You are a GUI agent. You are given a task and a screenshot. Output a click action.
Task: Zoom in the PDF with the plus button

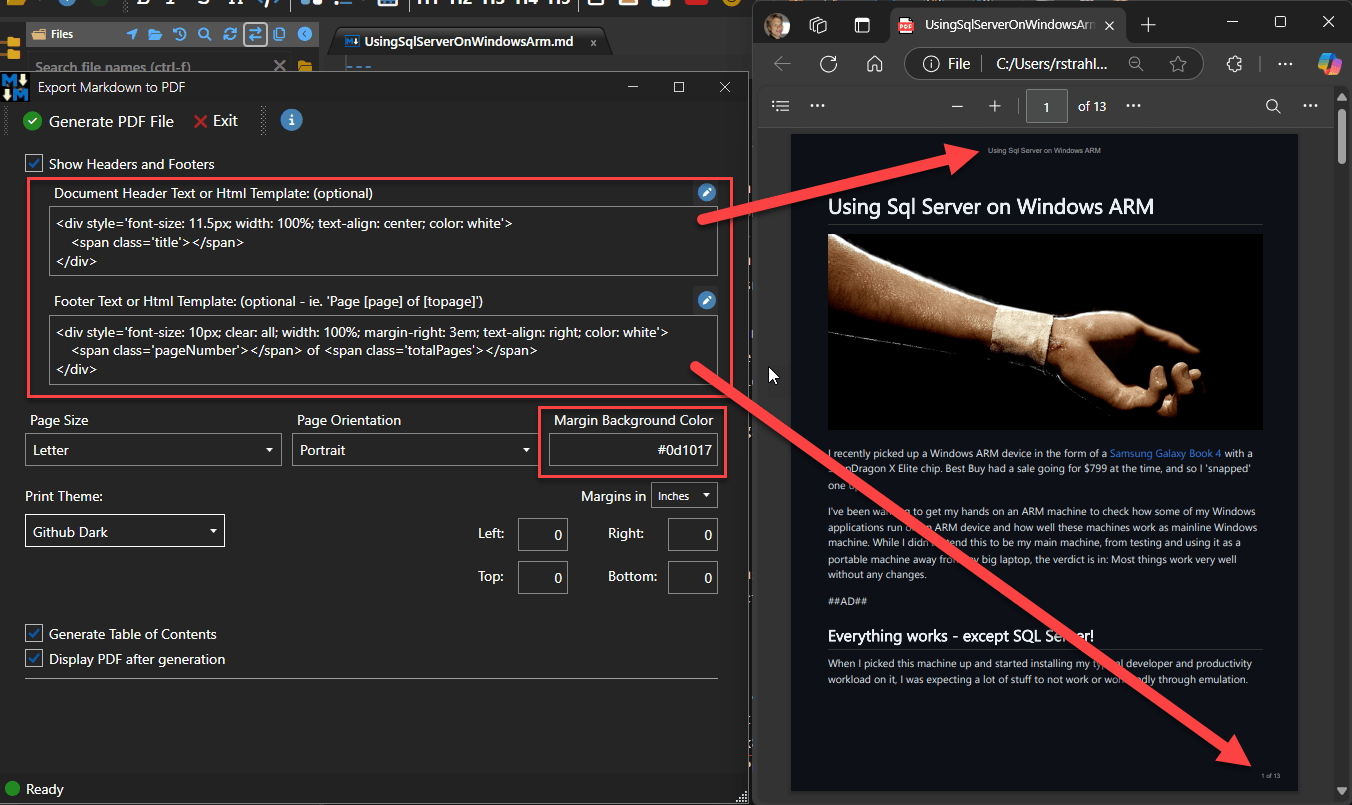pyautogui.click(x=994, y=106)
